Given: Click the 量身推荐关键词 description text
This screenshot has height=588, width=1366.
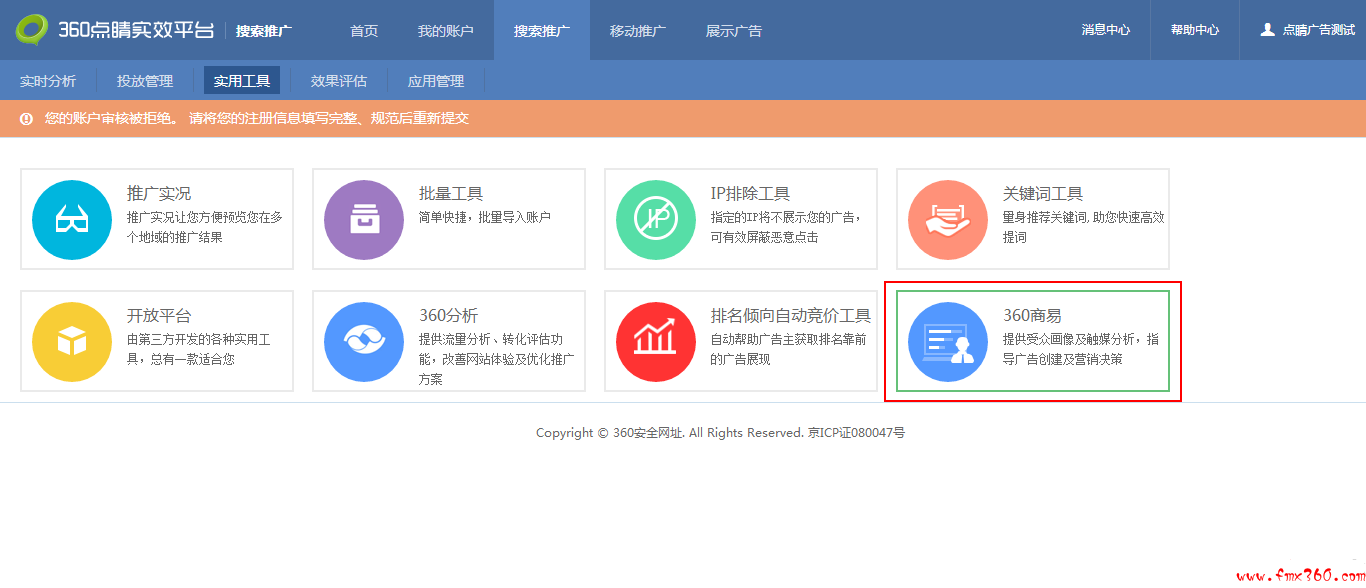Looking at the screenshot, I should tap(1084, 227).
